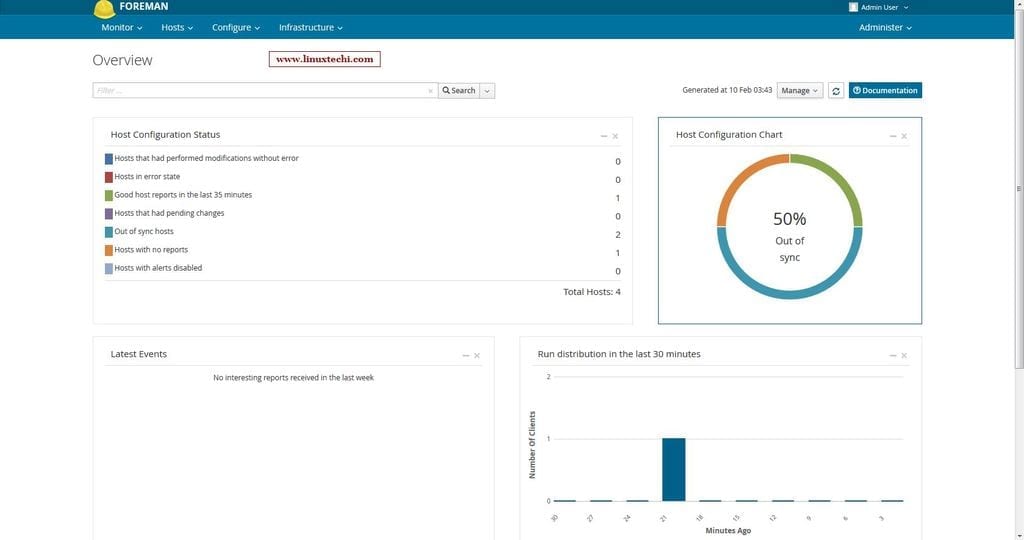This screenshot has height=540, width=1024.
Task: Click the green segment of the donut chart
Action: click(x=837, y=180)
